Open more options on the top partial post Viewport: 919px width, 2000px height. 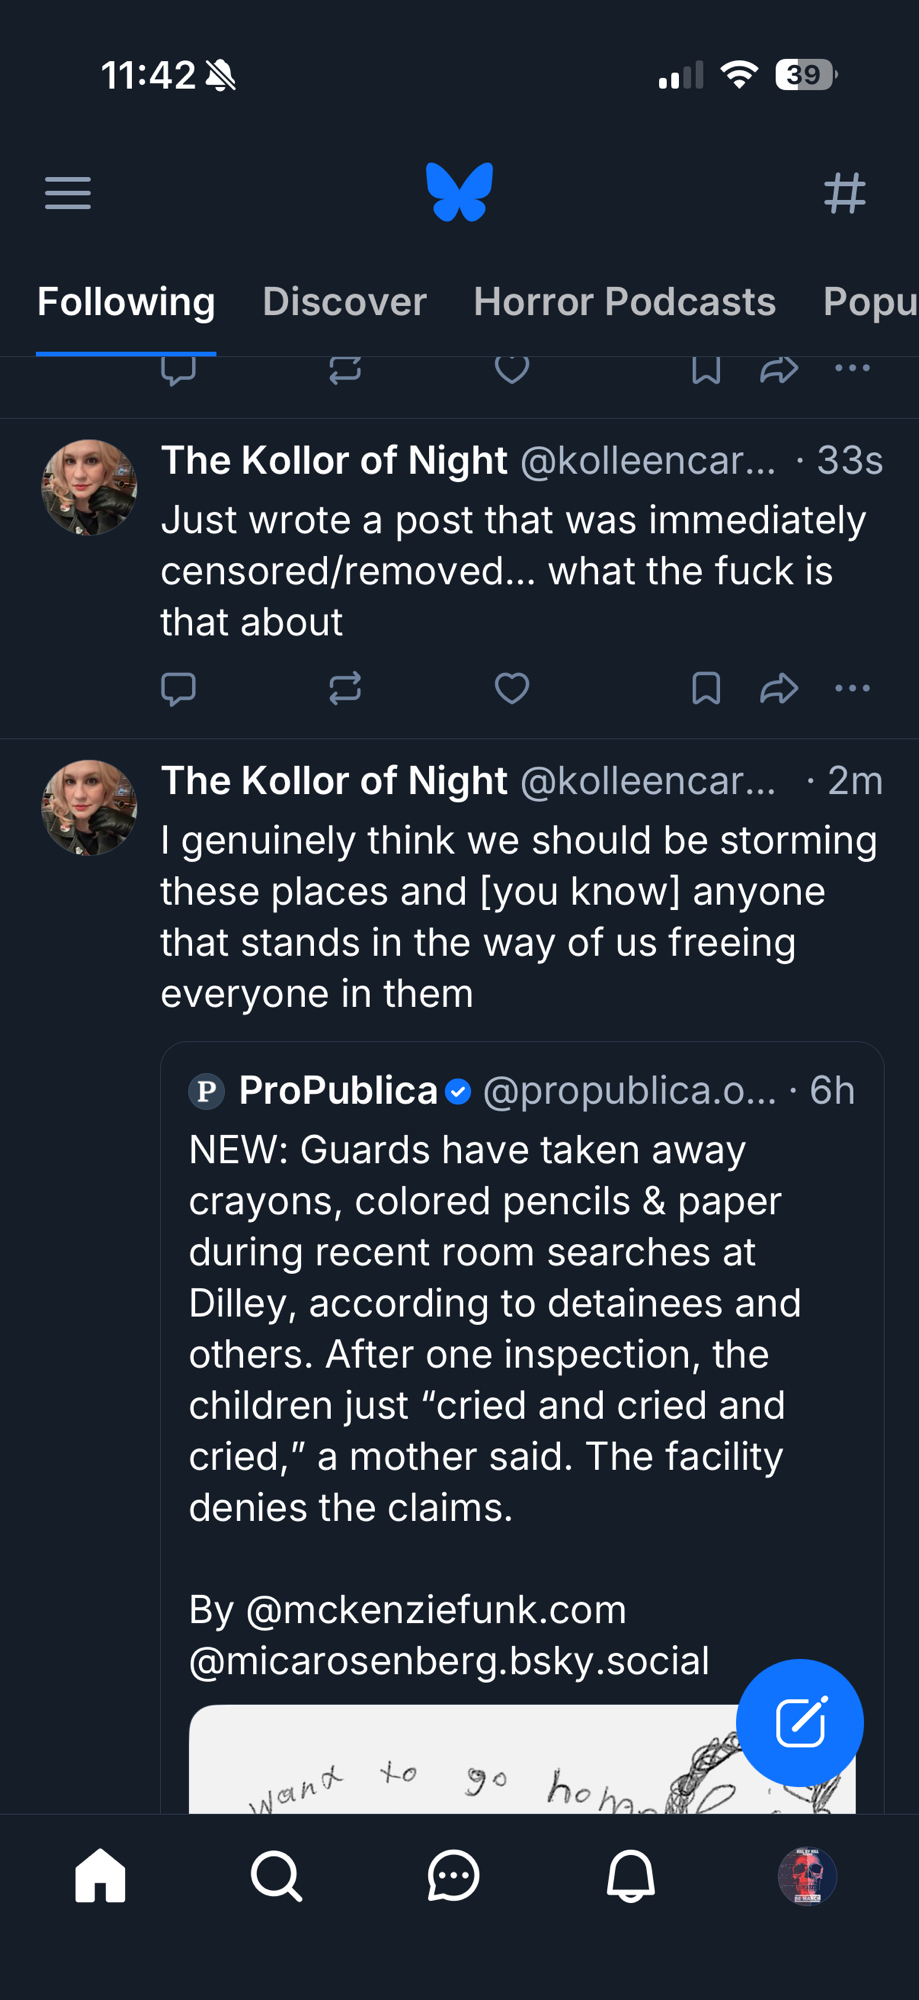pos(852,369)
